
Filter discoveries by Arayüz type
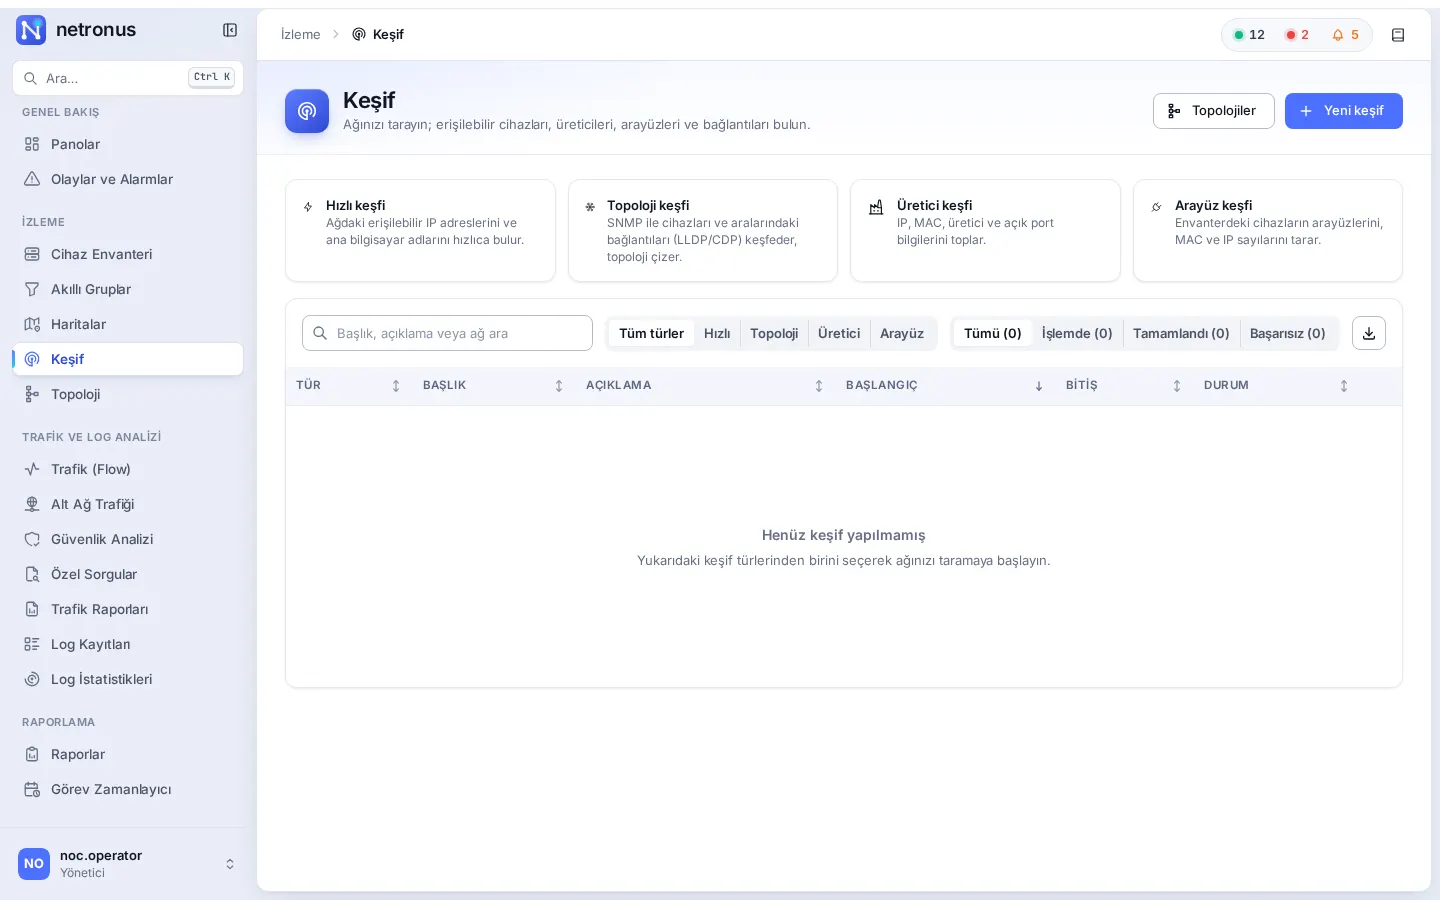pyautogui.click(x=902, y=333)
